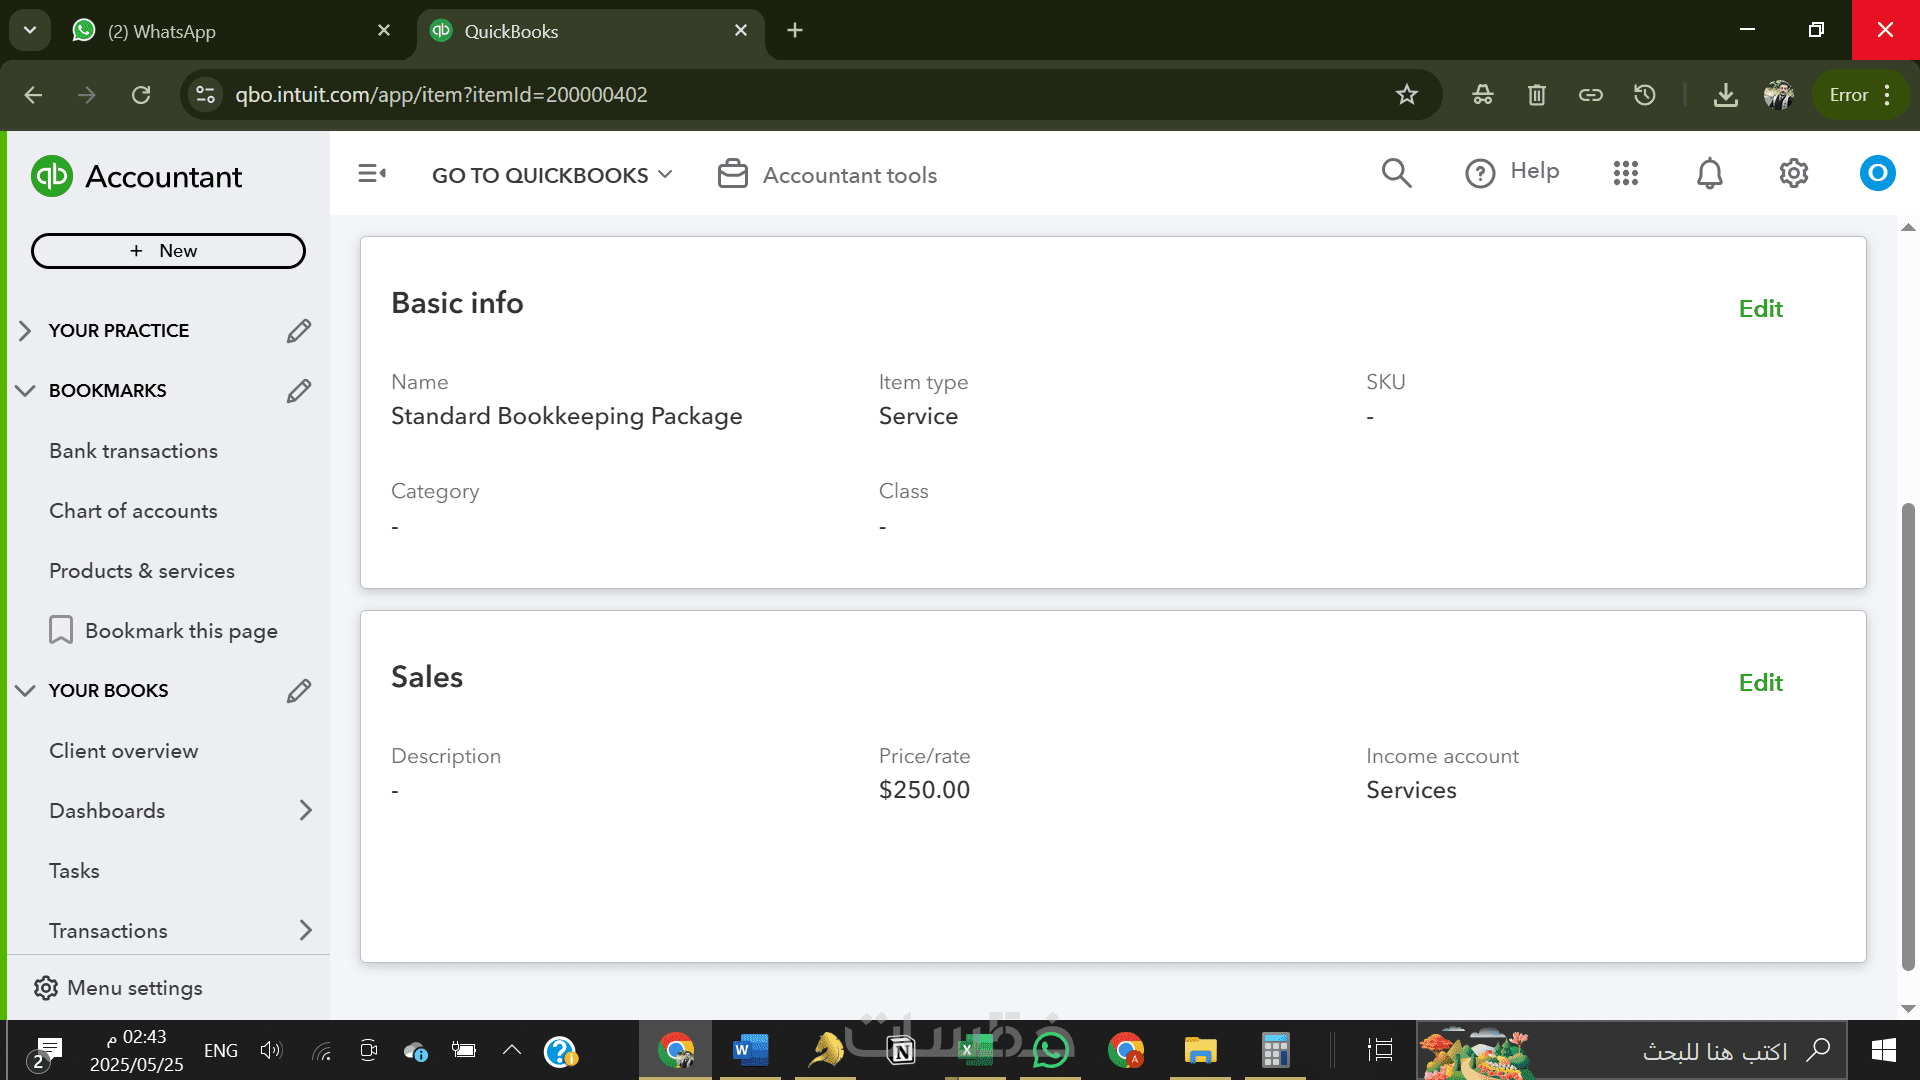1920x1080 pixels.
Task: Click the search magnifier icon in header
Action: [x=1396, y=174]
